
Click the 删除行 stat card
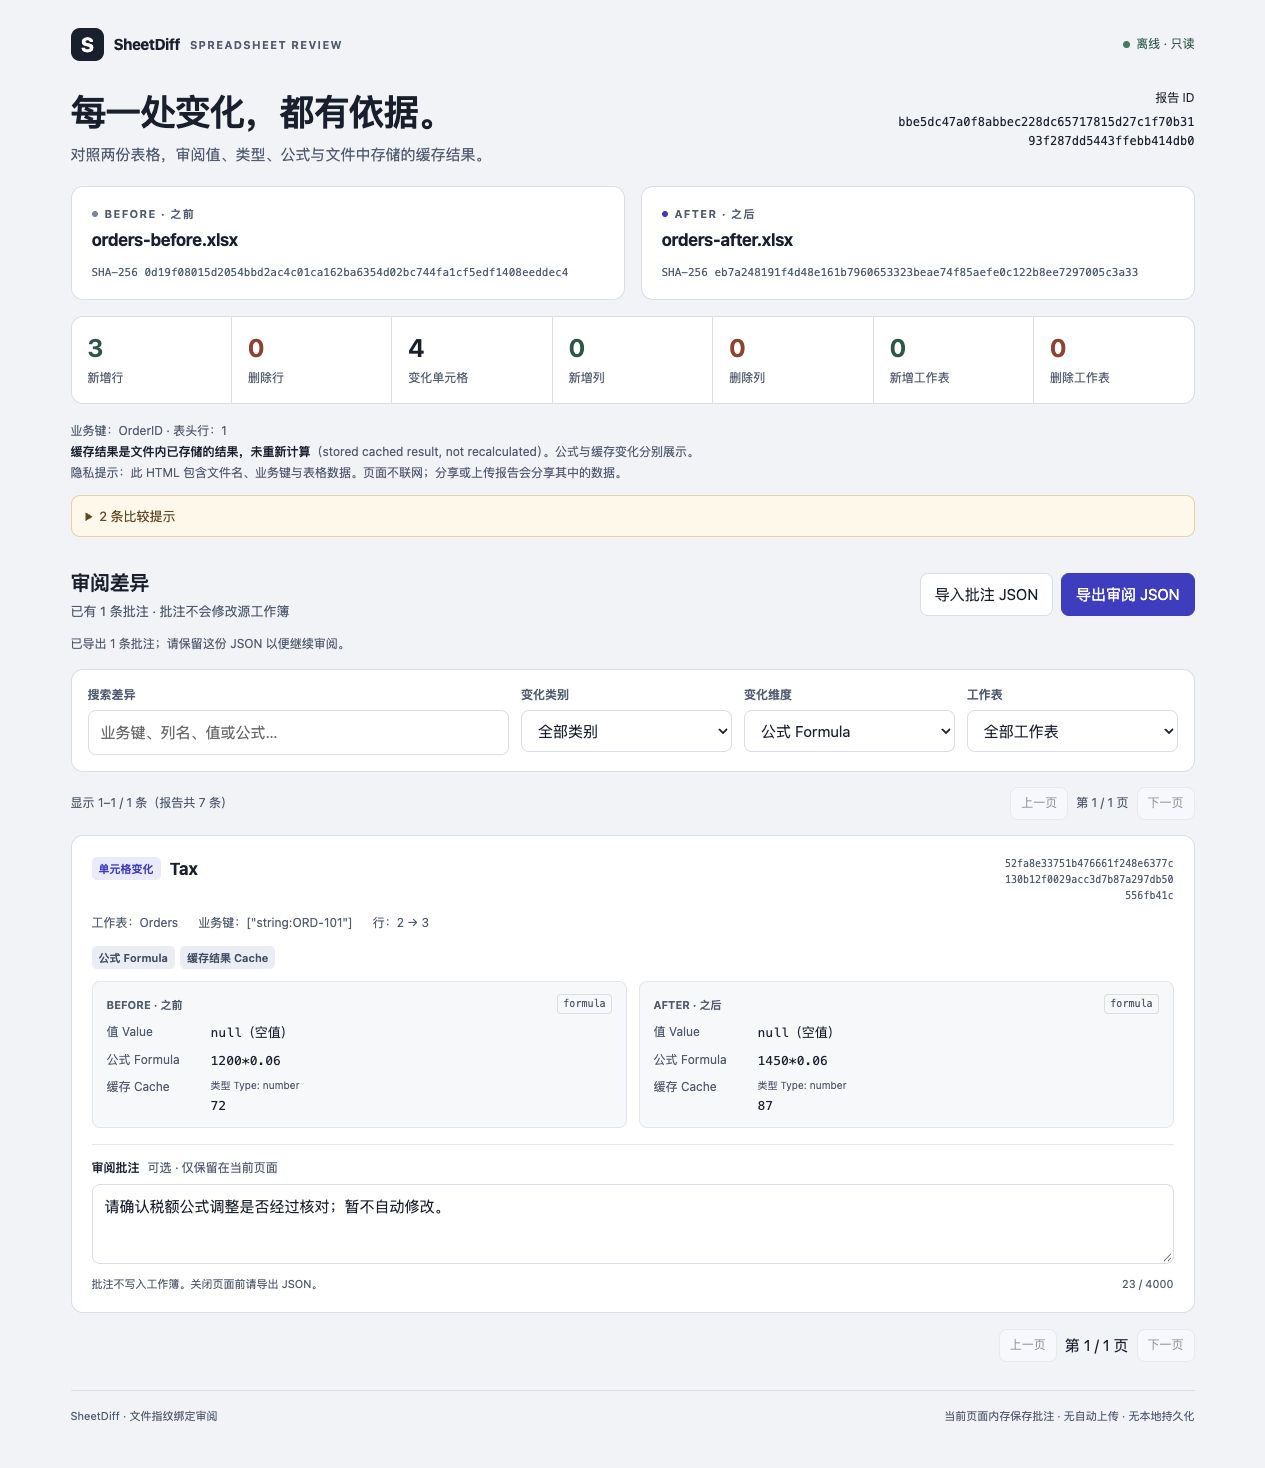(x=311, y=360)
